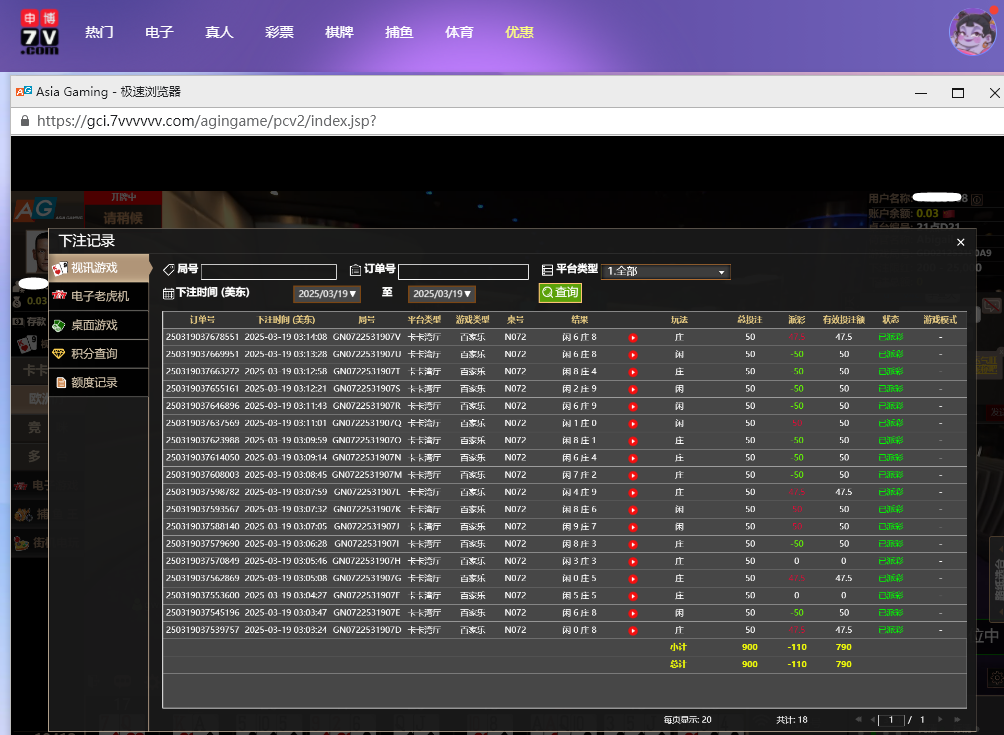Viewport: 1004px width, 735px height.
Task: Switch to 电子老虎机 records tab
Action: coord(99,296)
